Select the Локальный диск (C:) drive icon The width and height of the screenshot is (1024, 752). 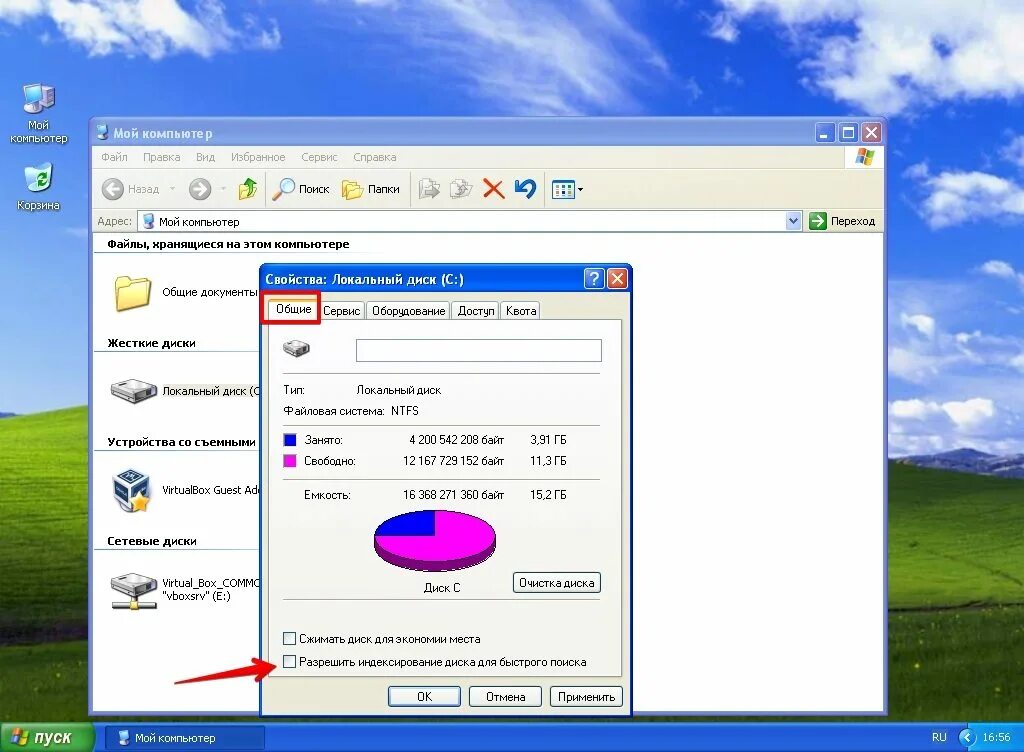point(134,391)
